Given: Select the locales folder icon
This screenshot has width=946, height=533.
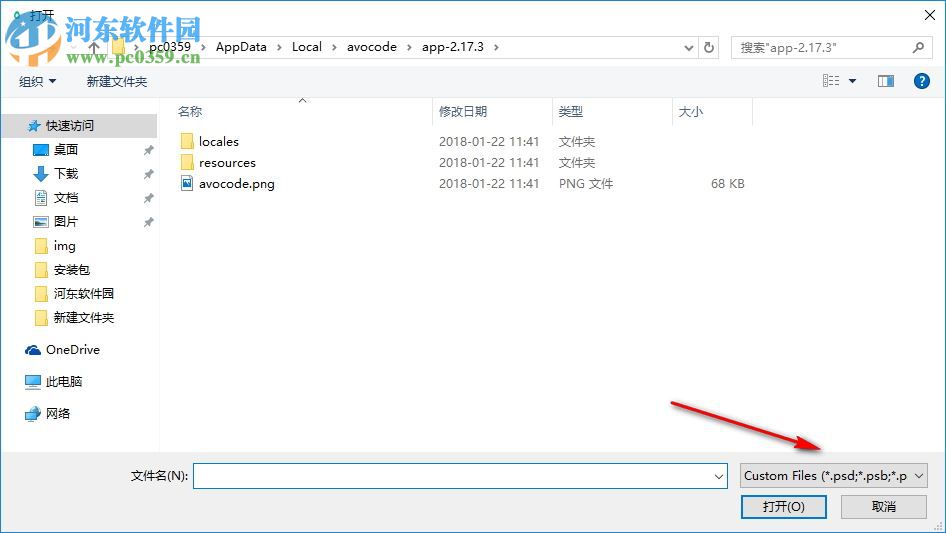Looking at the screenshot, I should pyautogui.click(x=187, y=141).
